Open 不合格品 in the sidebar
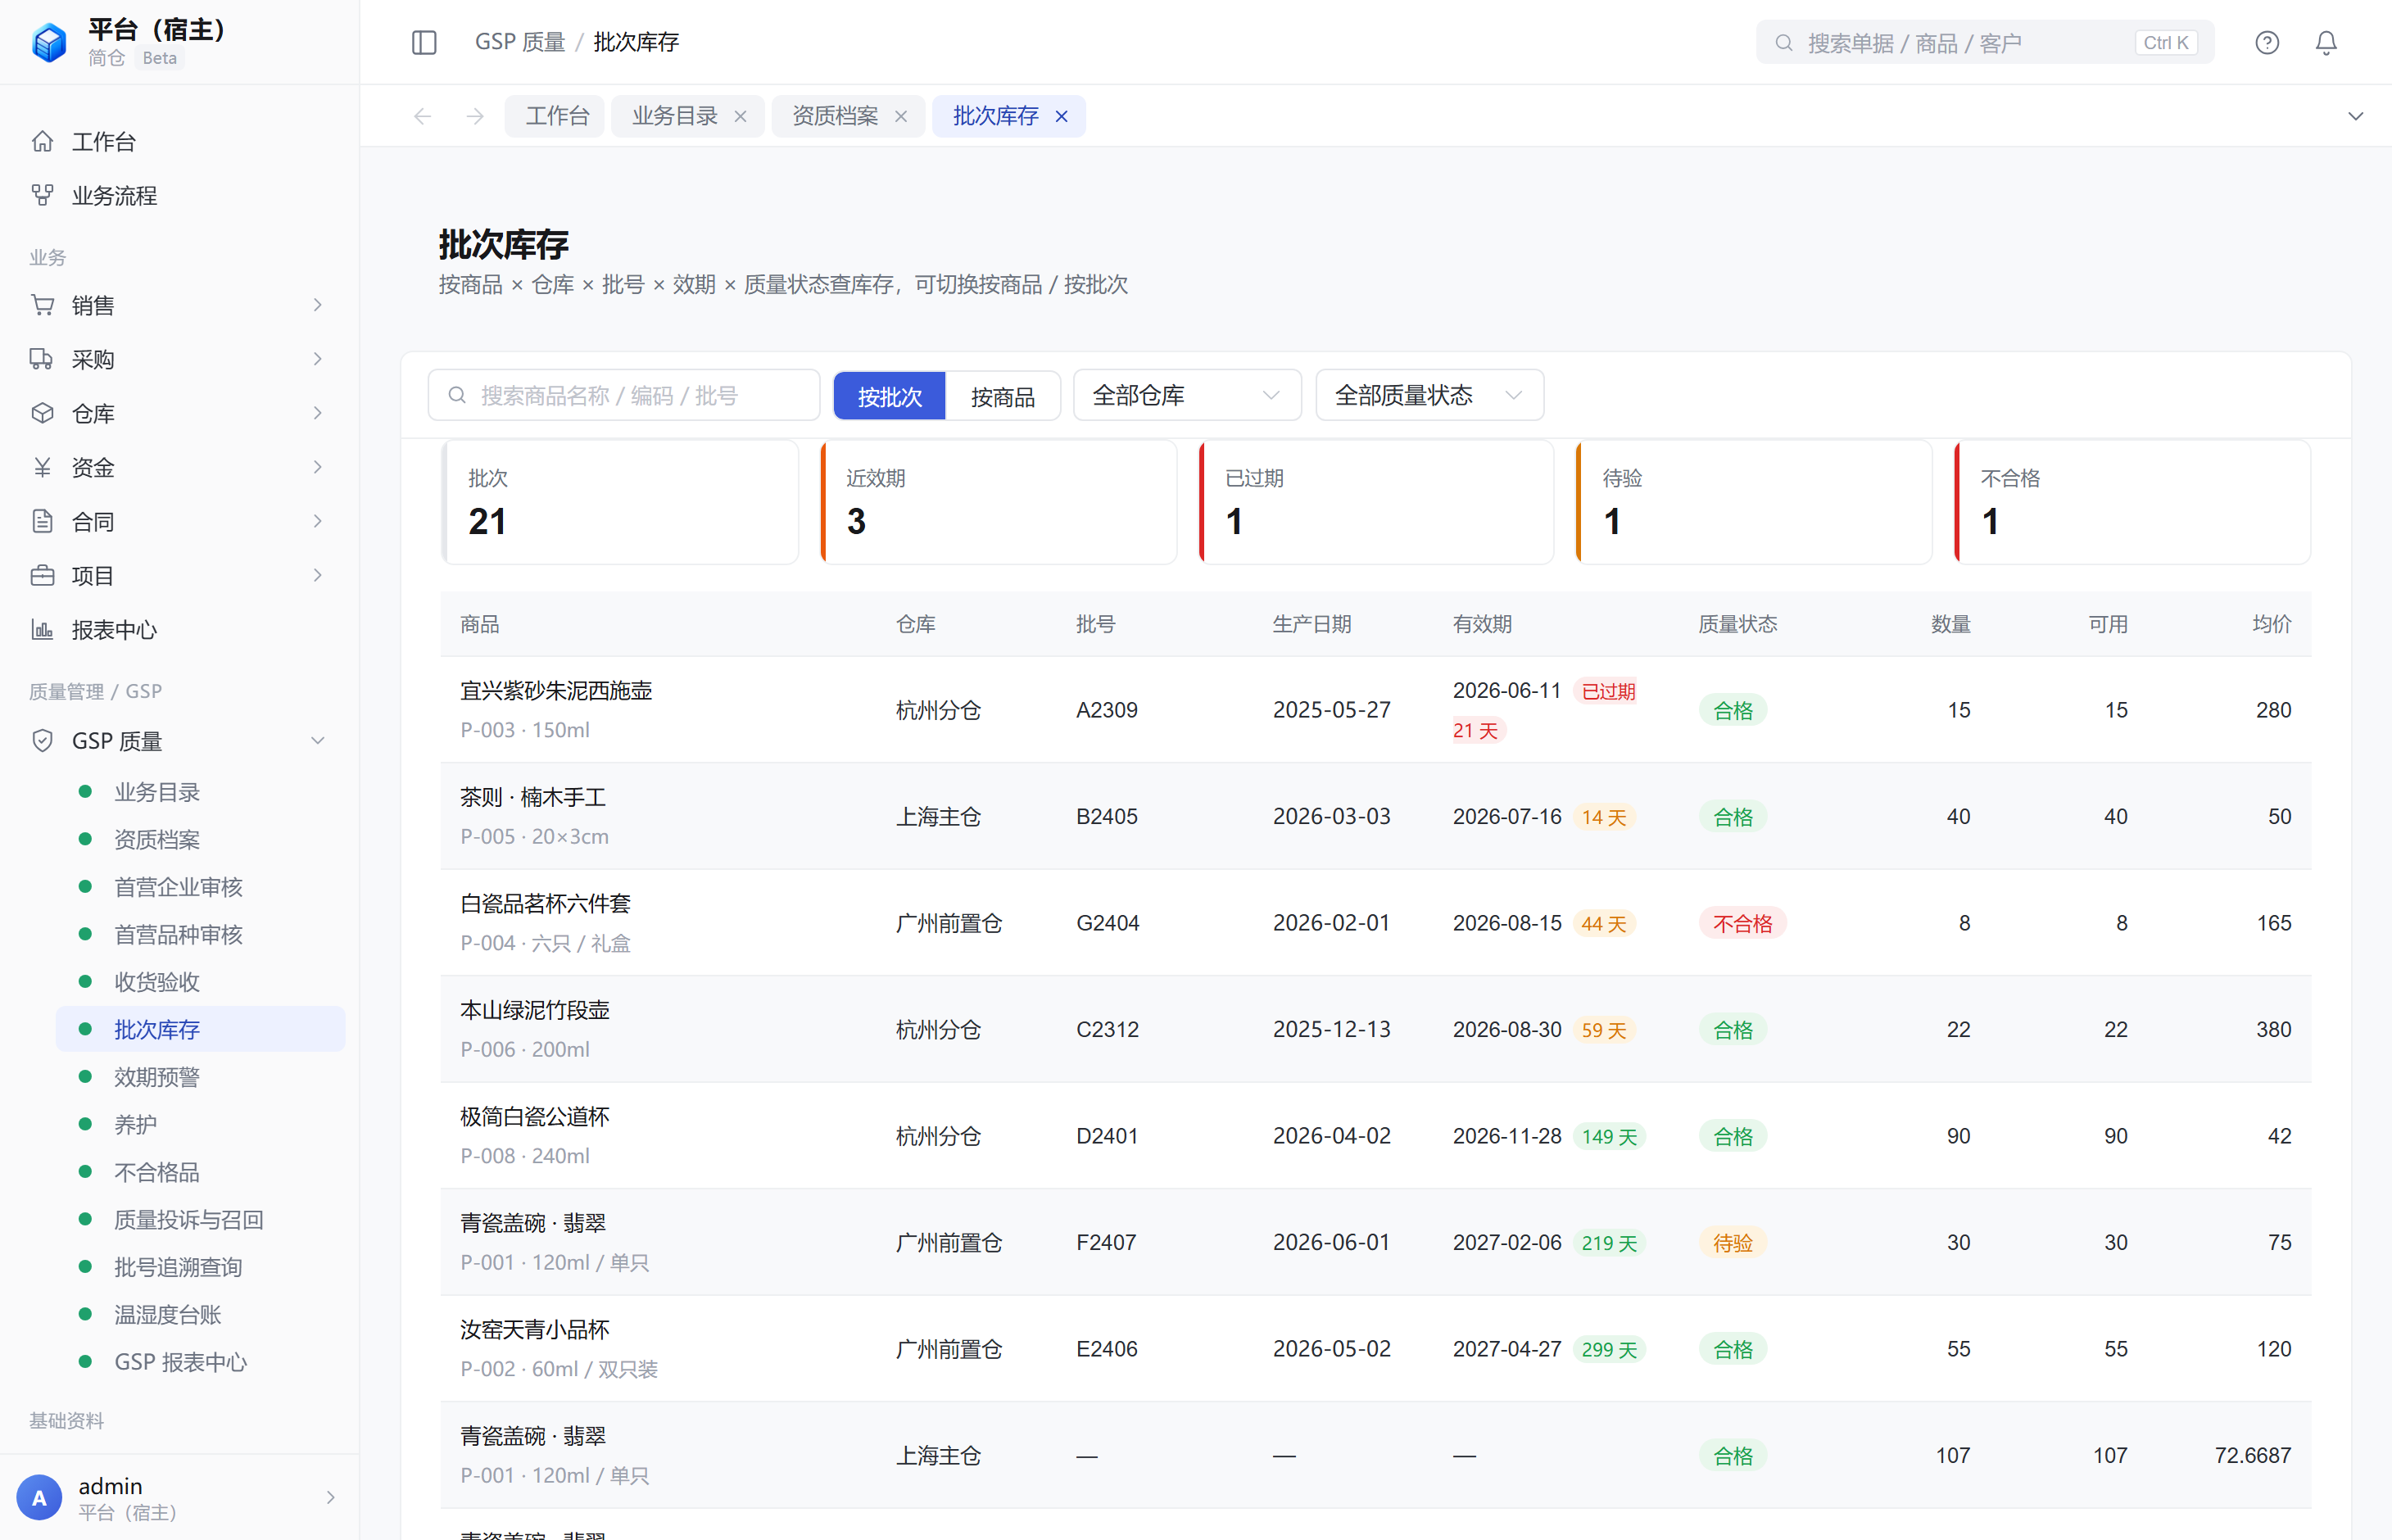The image size is (2392, 1540). (x=200, y=1171)
